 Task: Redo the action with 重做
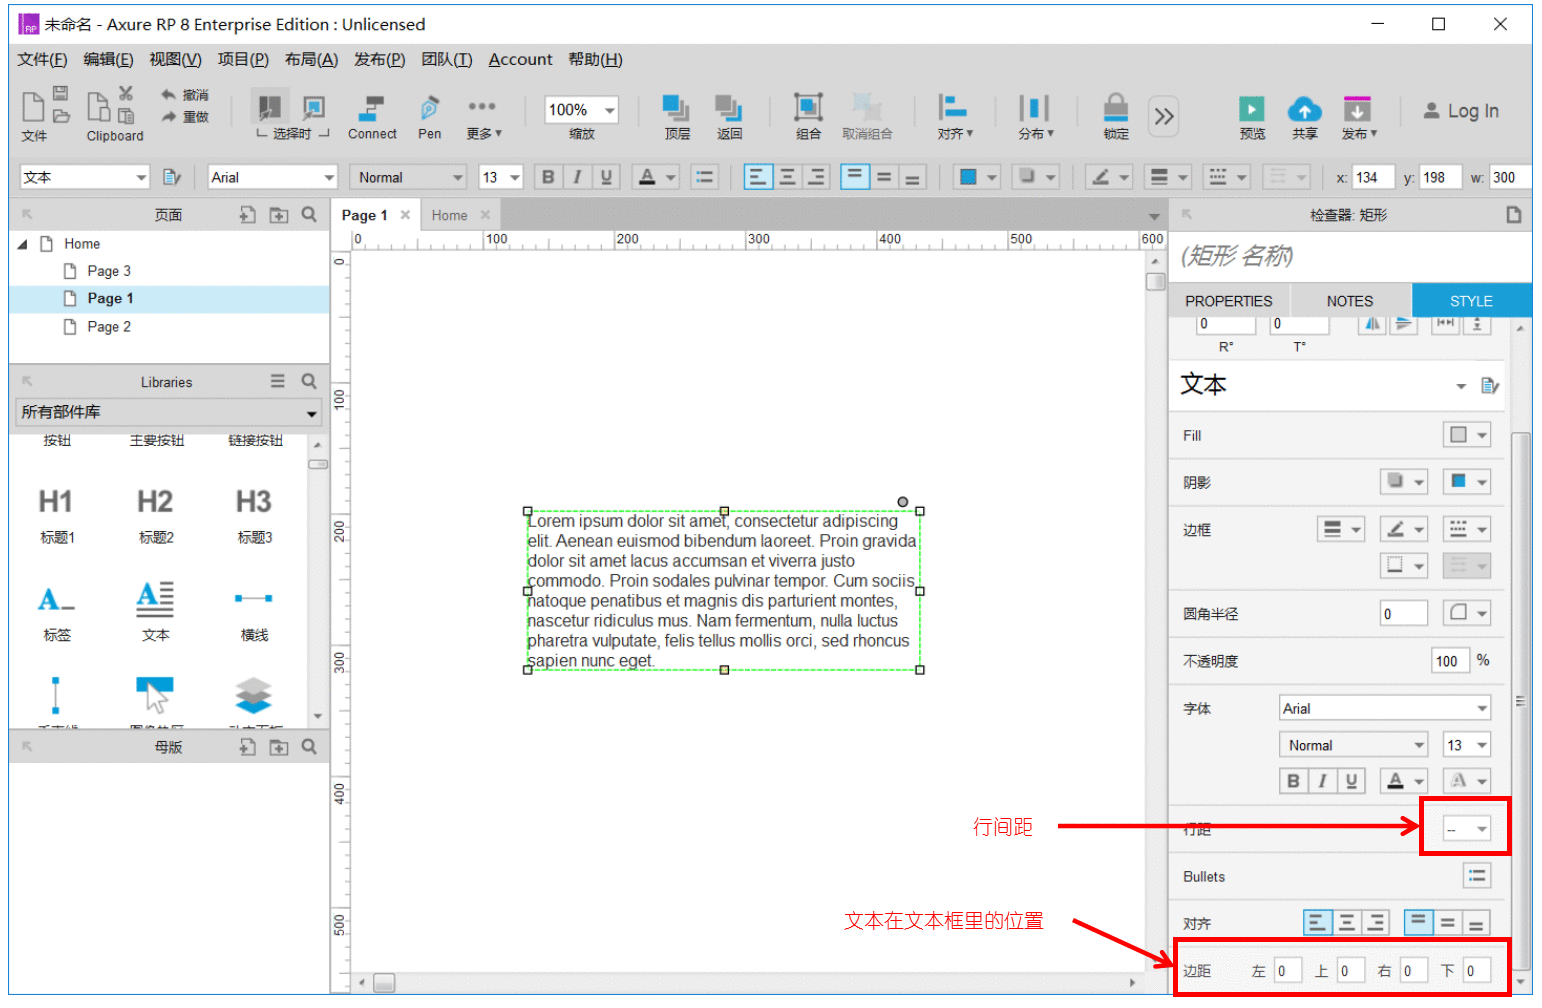pos(184,117)
